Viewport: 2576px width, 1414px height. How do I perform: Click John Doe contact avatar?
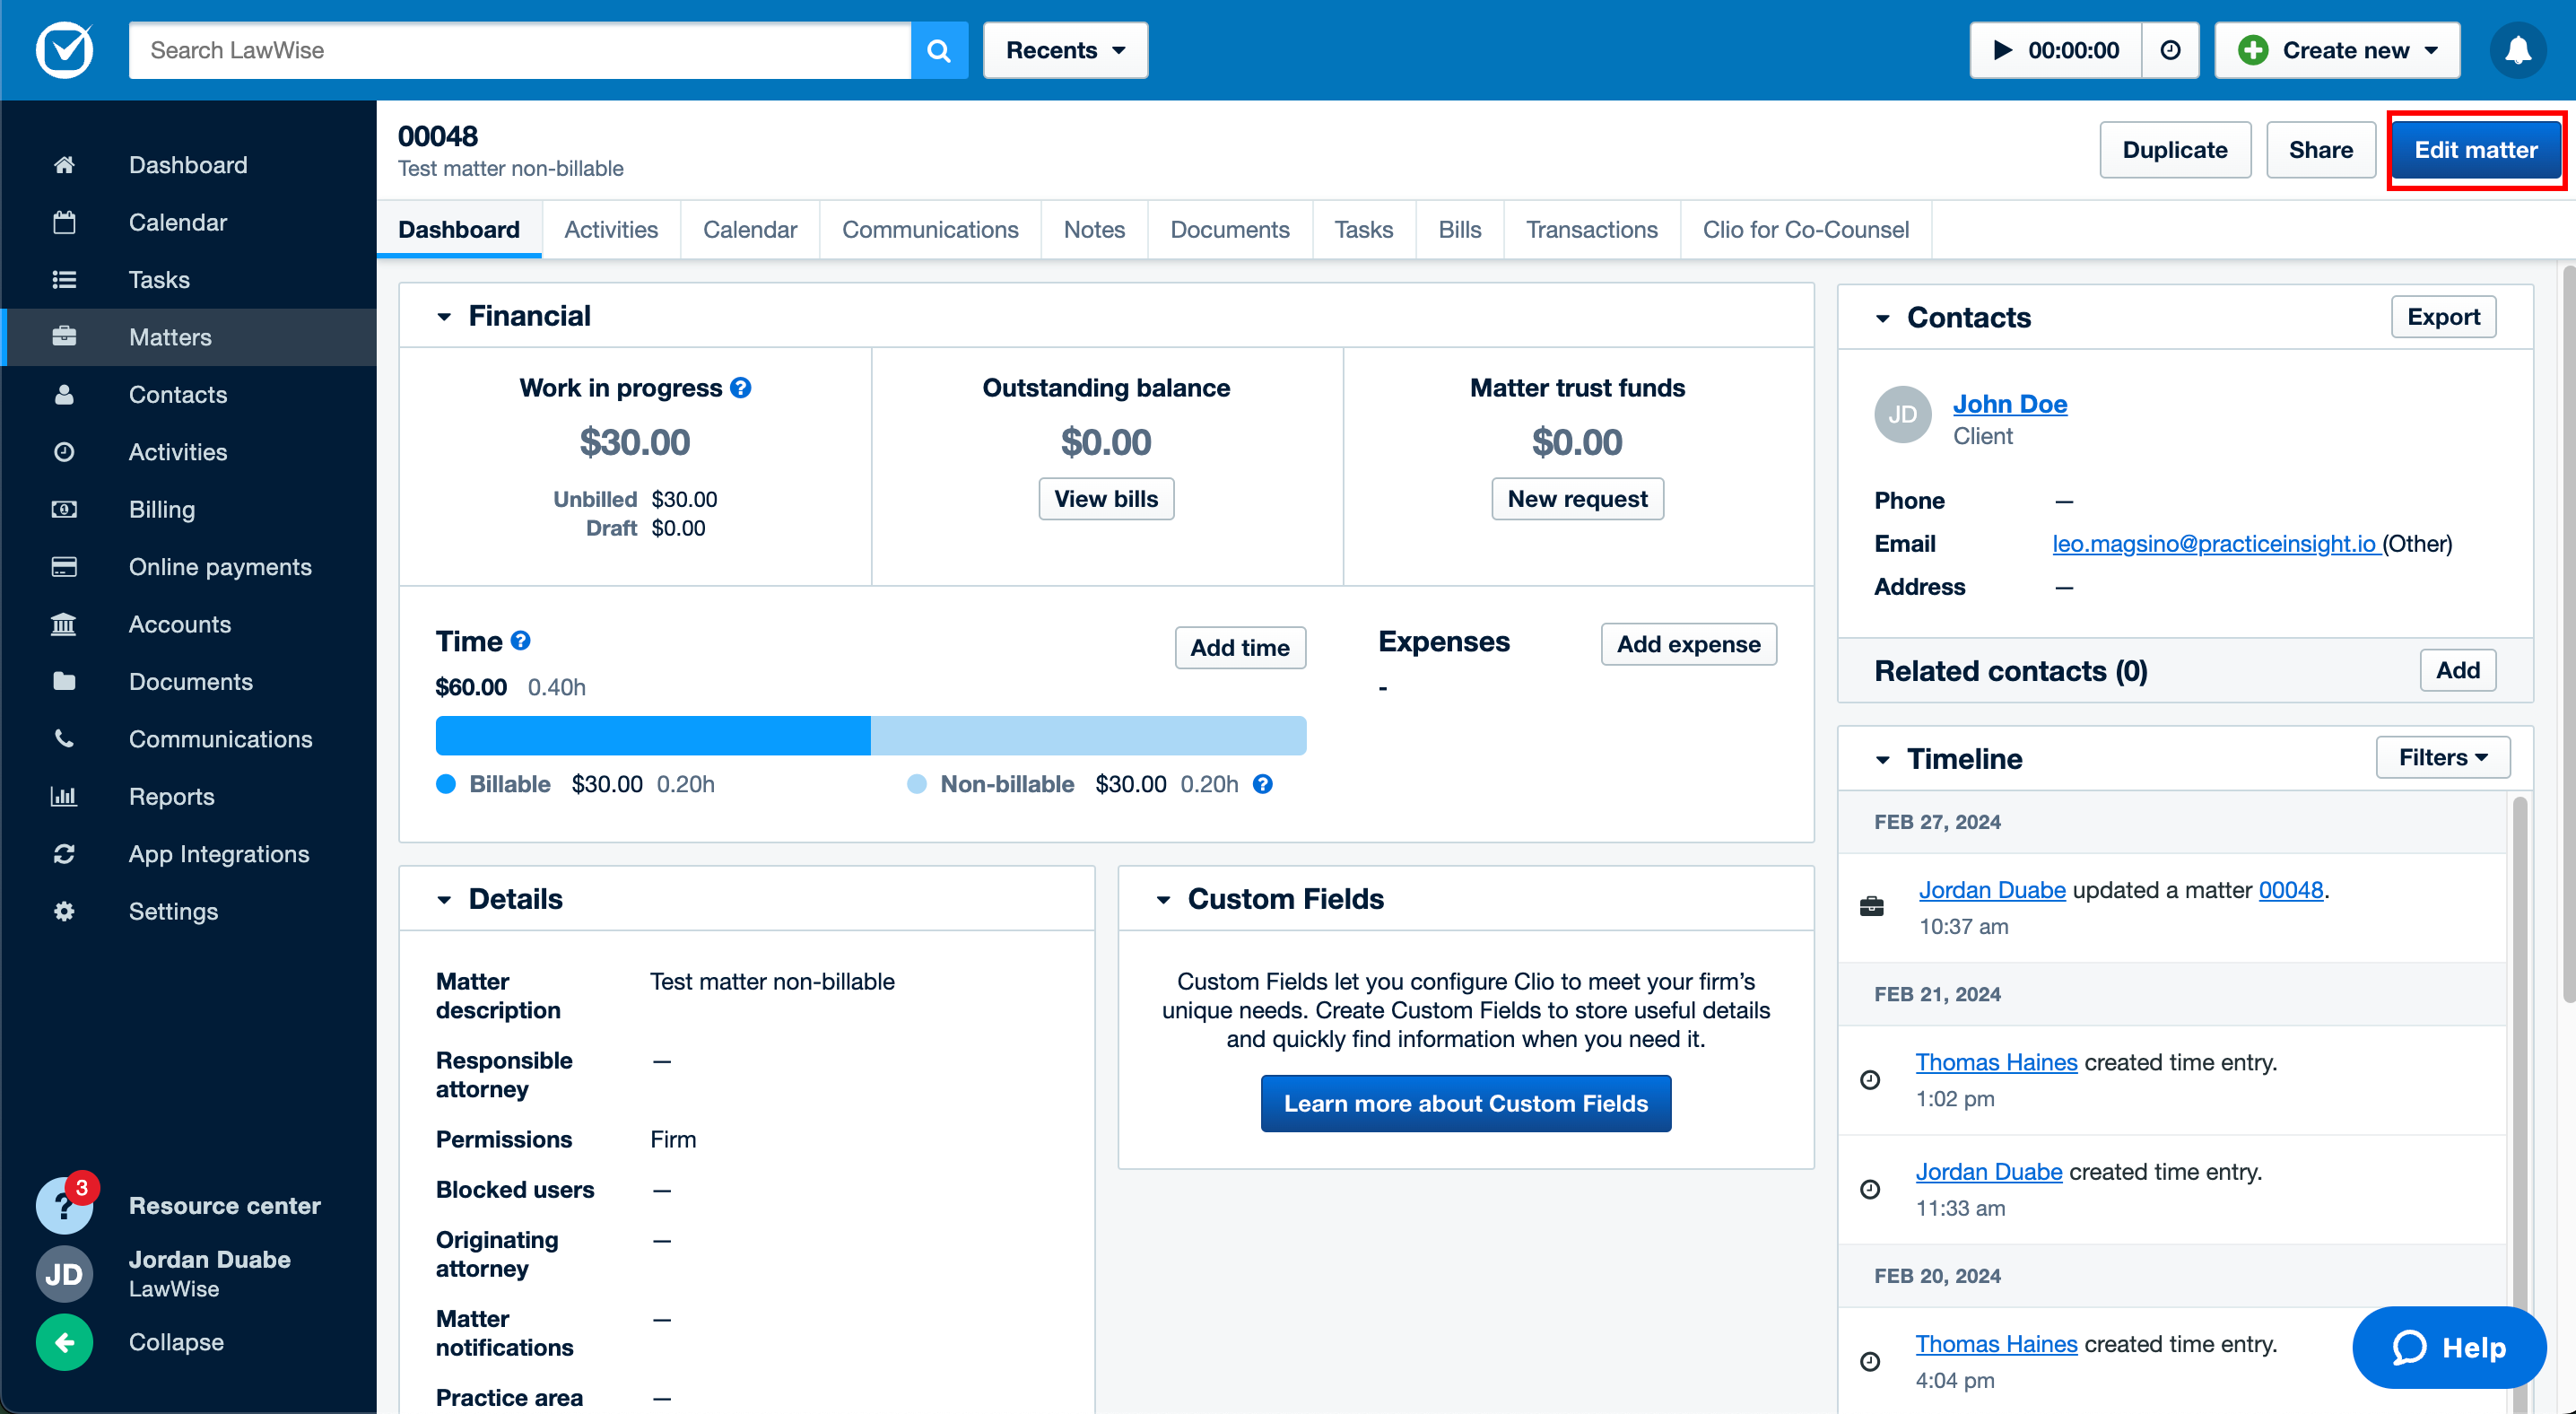(x=1902, y=414)
